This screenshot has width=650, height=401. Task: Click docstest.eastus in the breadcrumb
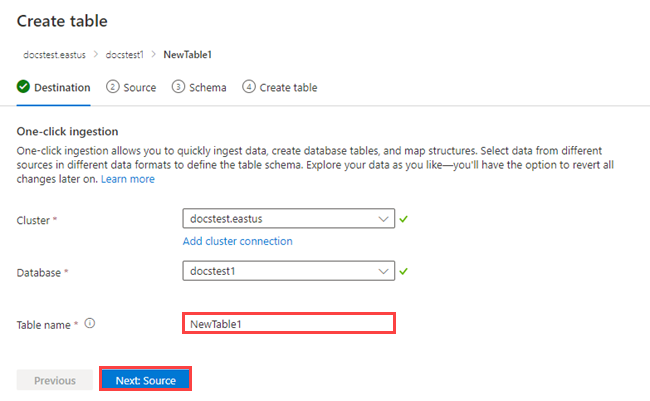[x=50, y=56]
